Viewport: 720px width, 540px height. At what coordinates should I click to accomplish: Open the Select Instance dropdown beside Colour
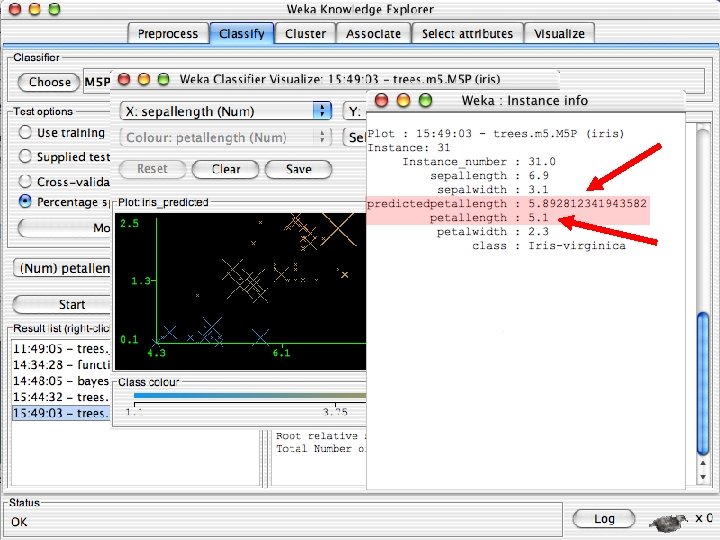click(x=354, y=137)
